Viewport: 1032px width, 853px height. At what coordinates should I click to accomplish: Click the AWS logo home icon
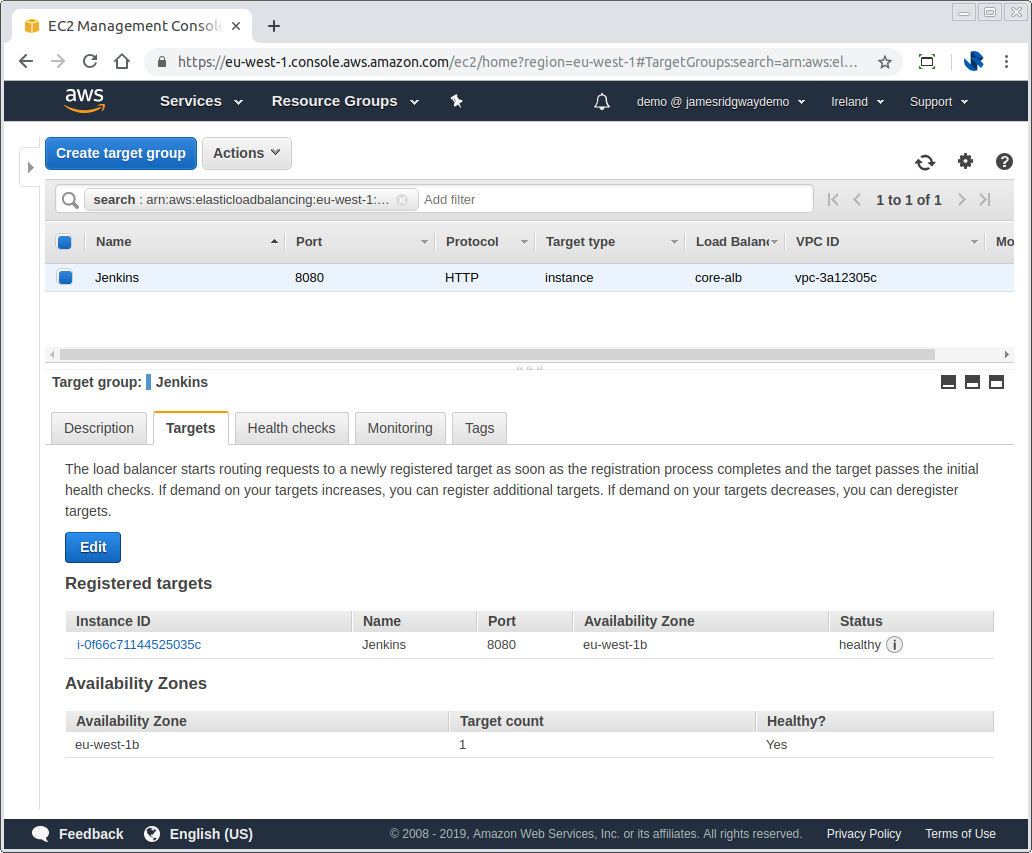(x=84, y=101)
